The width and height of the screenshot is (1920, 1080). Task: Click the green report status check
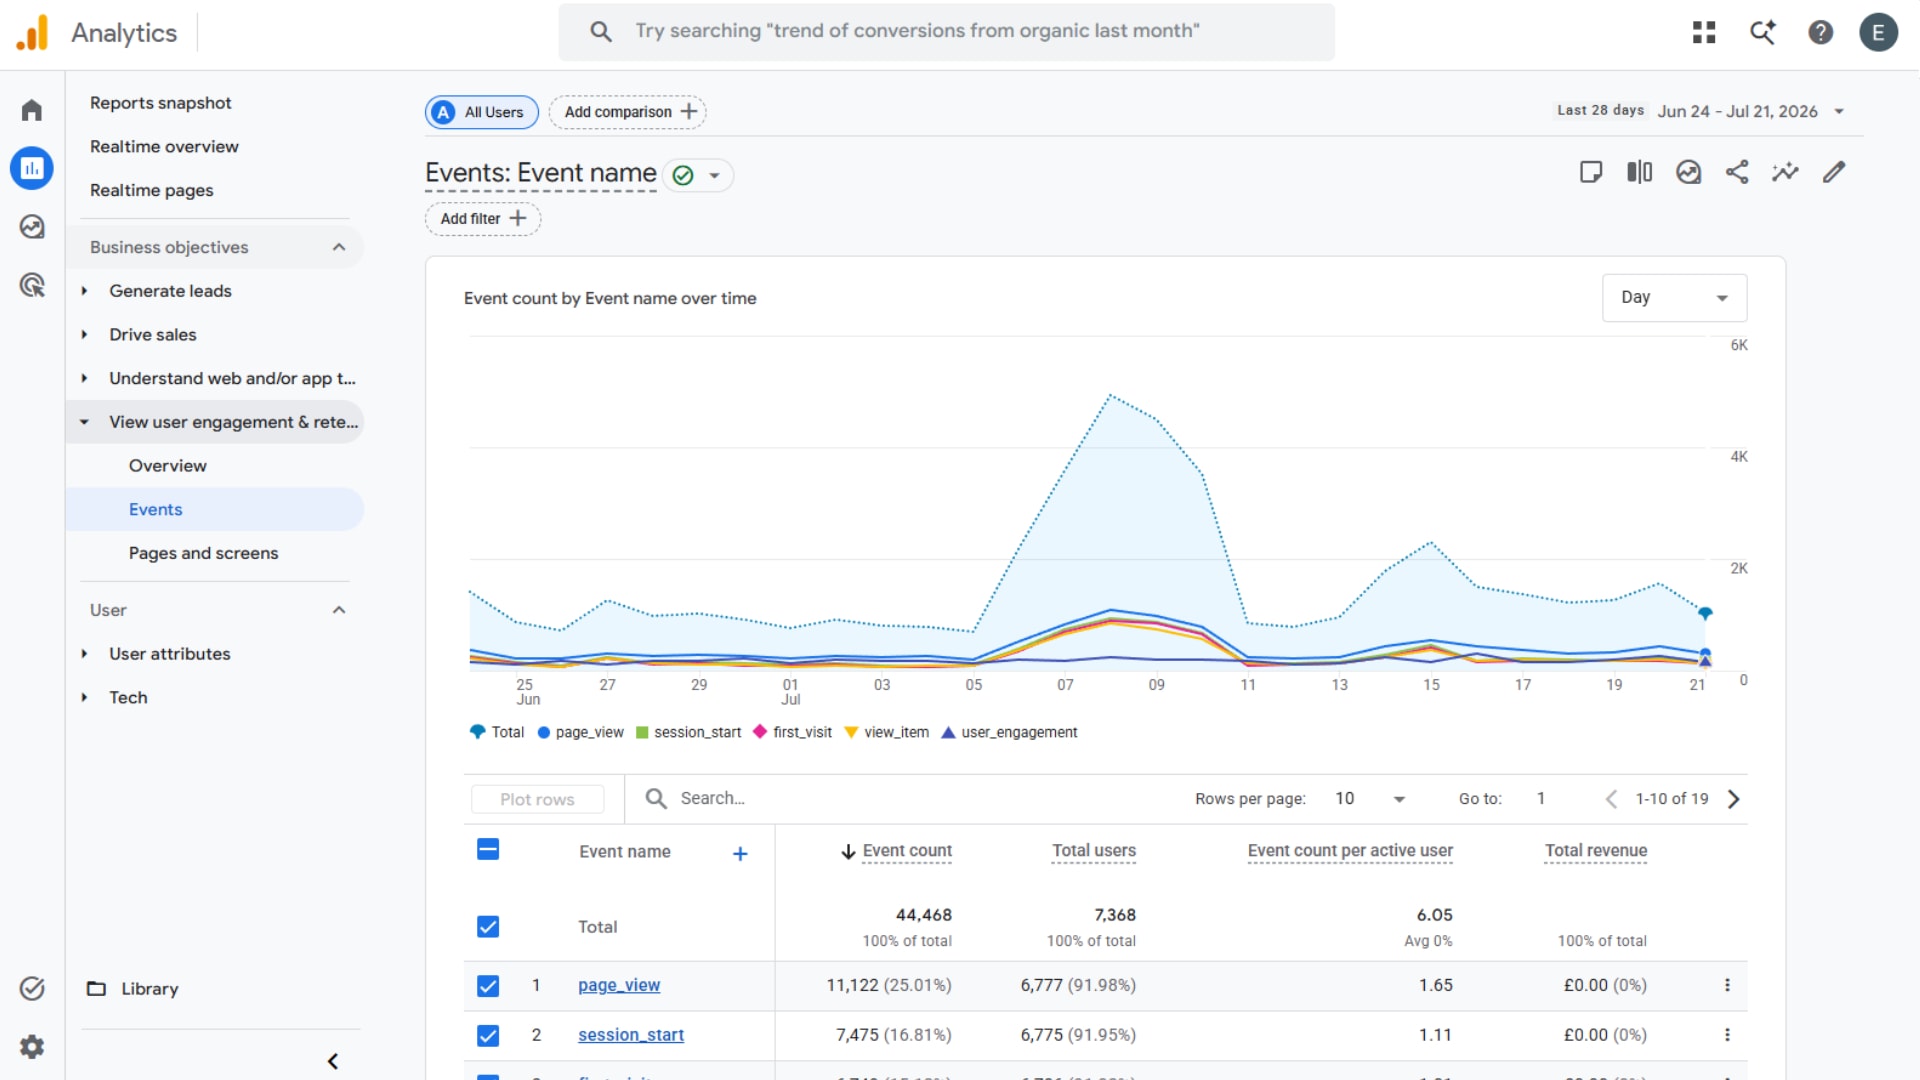(x=683, y=176)
